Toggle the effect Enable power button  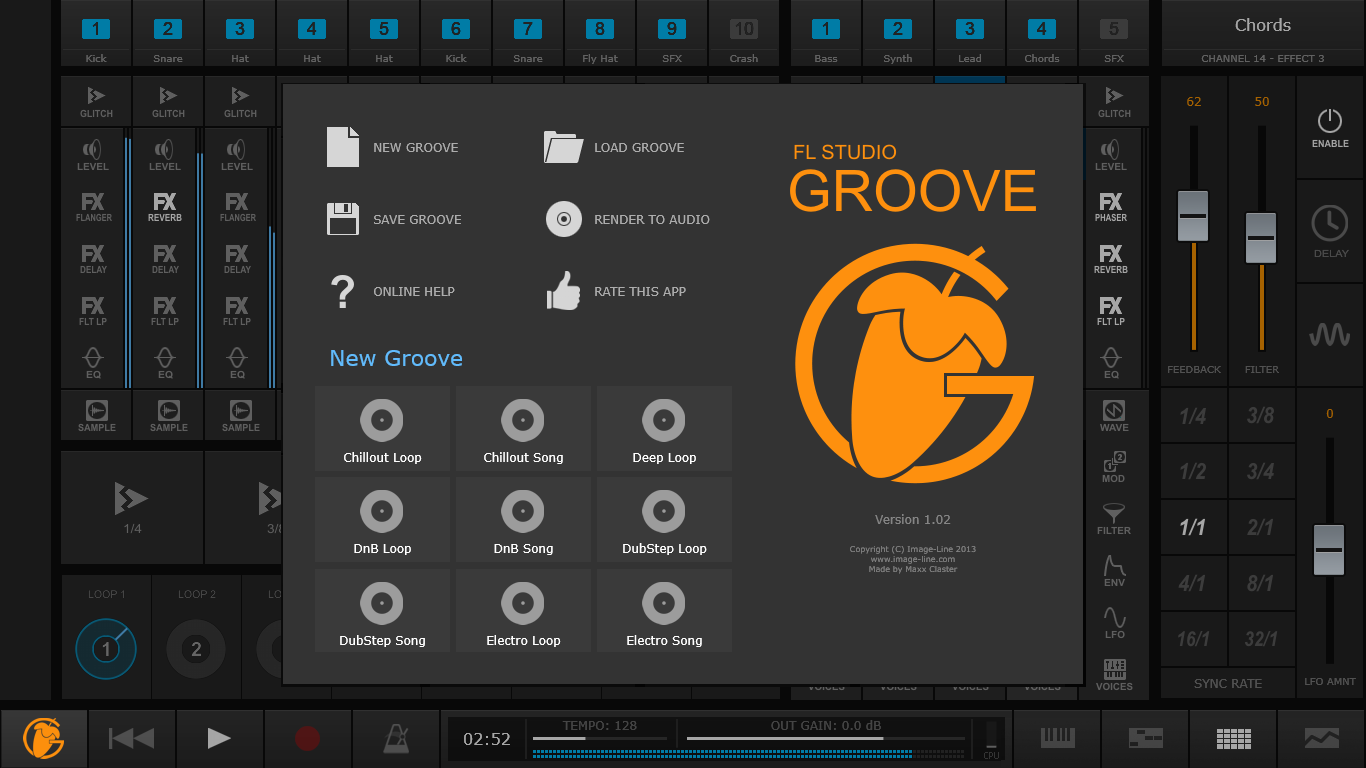pyautogui.click(x=1329, y=128)
